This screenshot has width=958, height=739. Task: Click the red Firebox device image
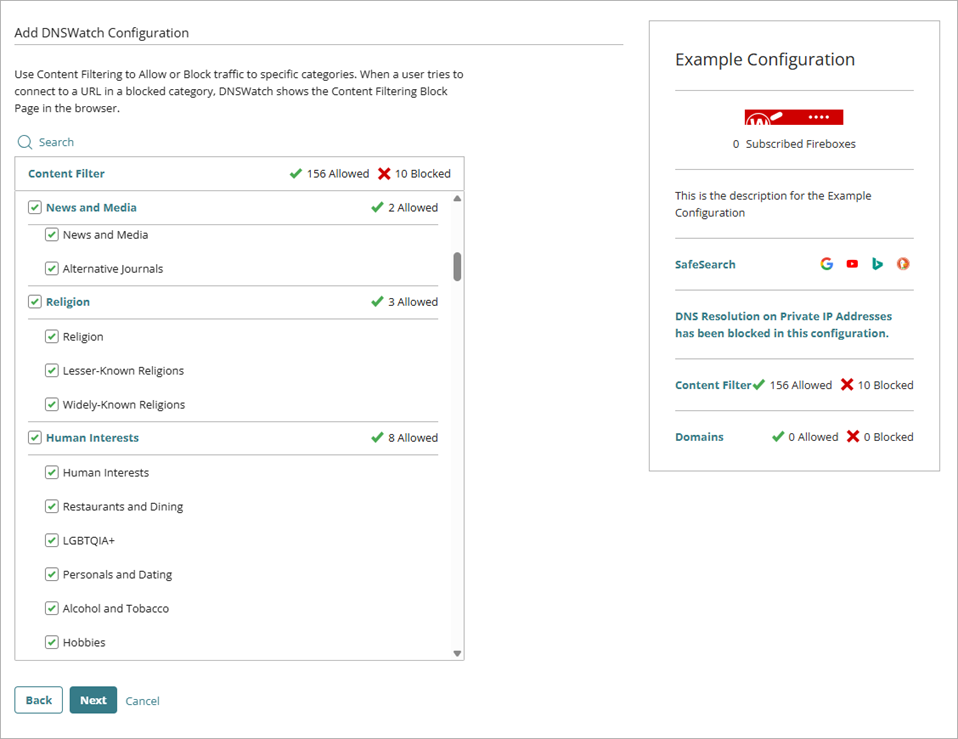coord(794,117)
